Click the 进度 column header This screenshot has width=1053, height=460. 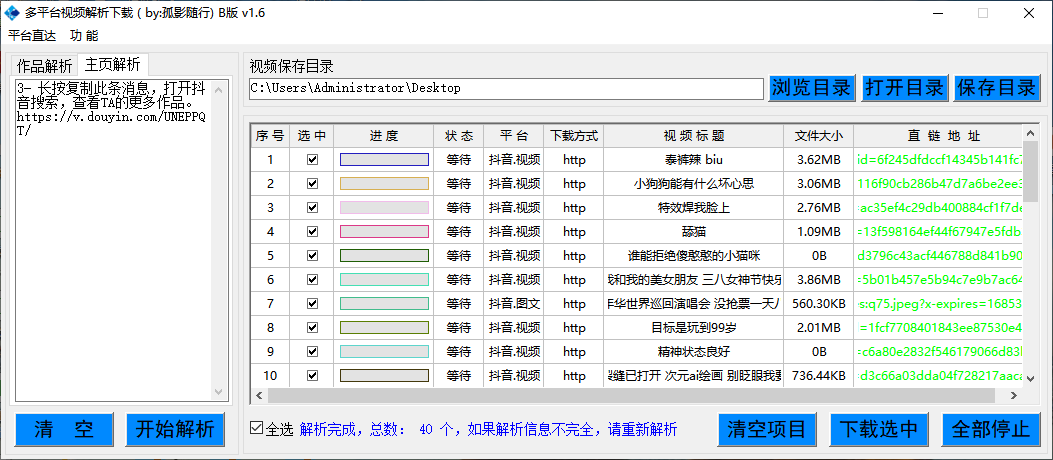click(384, 136)
